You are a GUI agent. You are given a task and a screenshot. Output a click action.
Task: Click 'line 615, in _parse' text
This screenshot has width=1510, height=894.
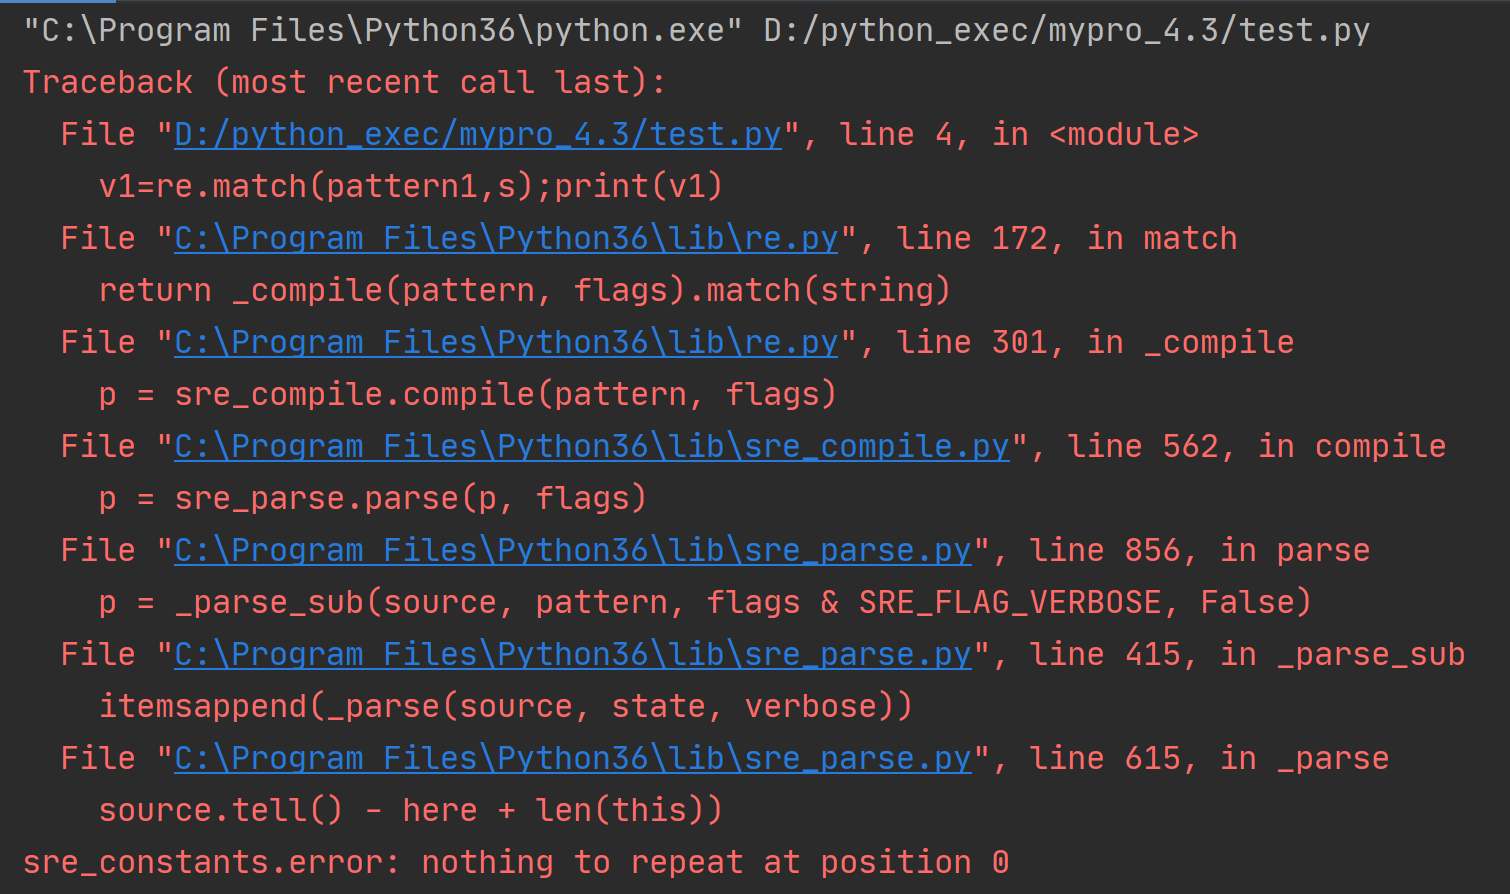click(1209, 758)
